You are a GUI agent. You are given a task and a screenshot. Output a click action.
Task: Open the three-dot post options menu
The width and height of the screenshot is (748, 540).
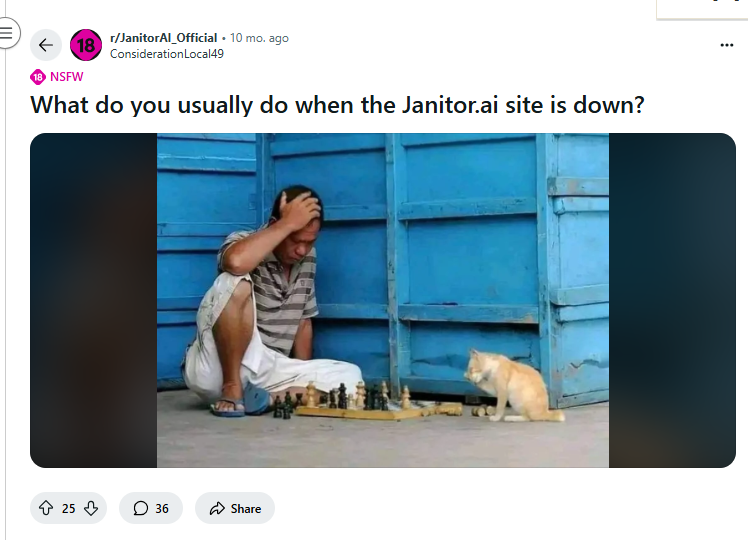tap(727, 45)
